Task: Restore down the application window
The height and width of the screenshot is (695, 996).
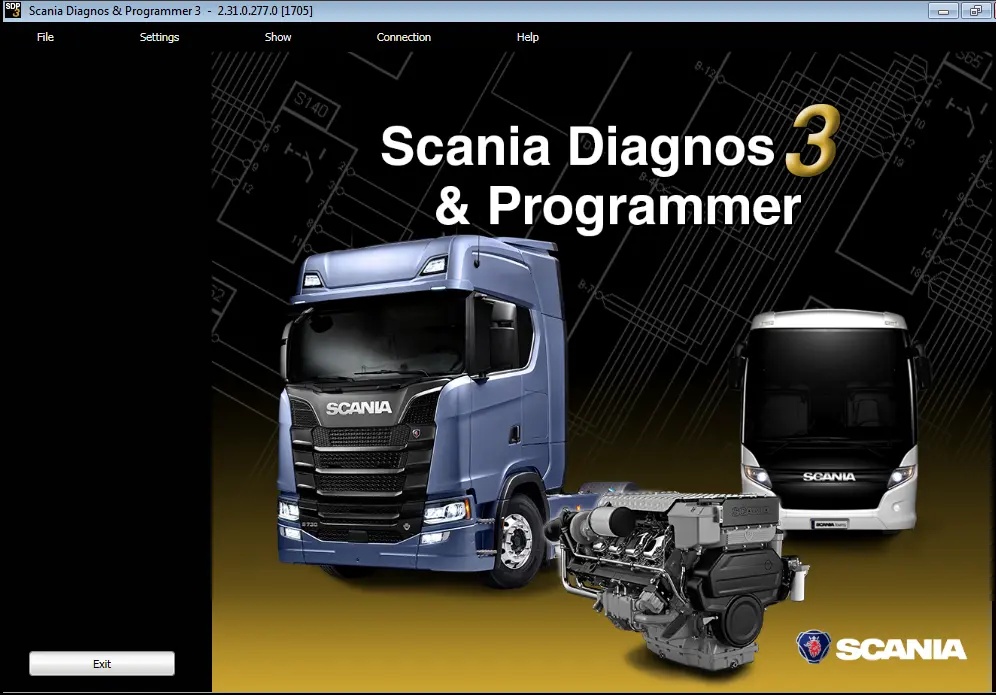Action: (x=976, y=11)
